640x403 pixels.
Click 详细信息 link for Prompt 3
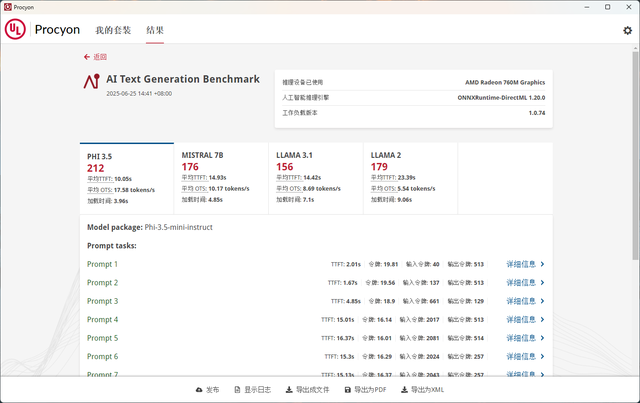pos(521,301)
